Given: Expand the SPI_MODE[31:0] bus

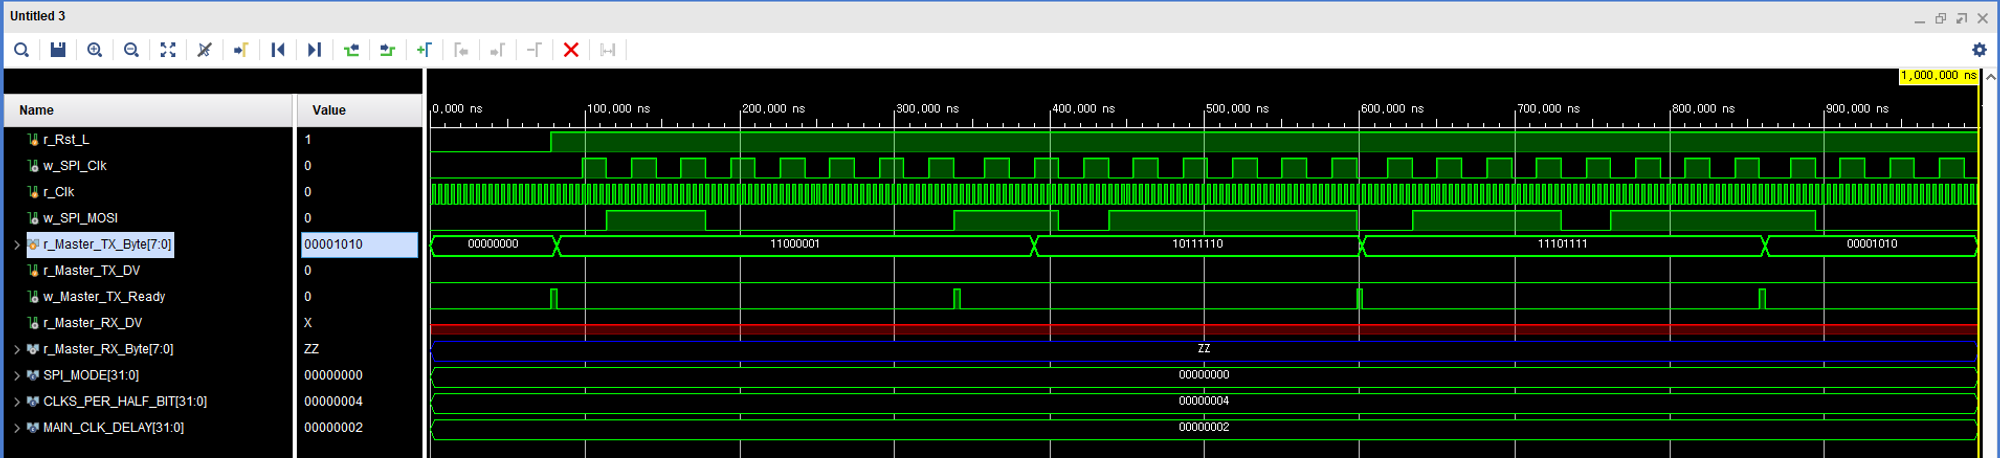Looking at the screenshot, I should 16,375.
